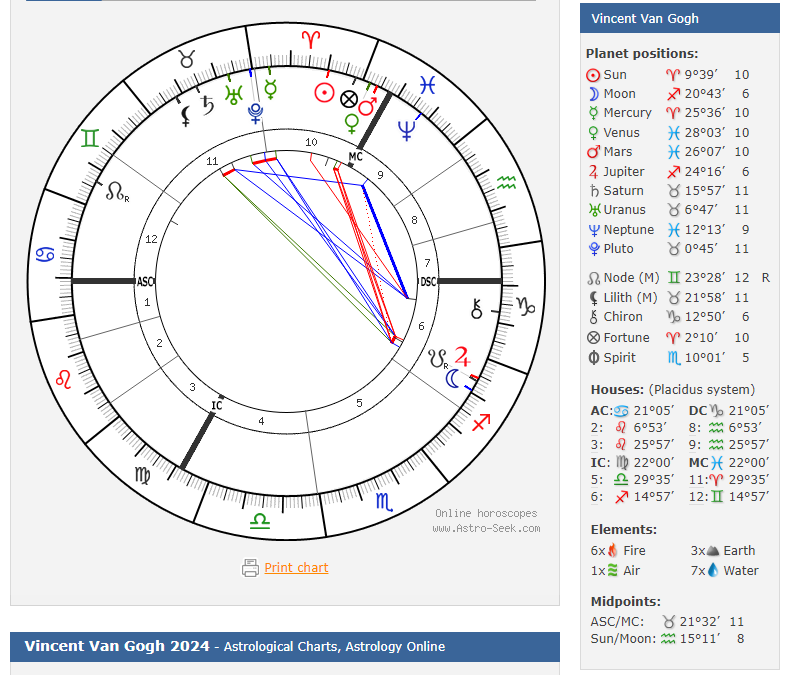Click the Vincent Van Gogh panel header
Image resolution: width=793 pixels, height=675 pixels.
(x=680, y=18)
